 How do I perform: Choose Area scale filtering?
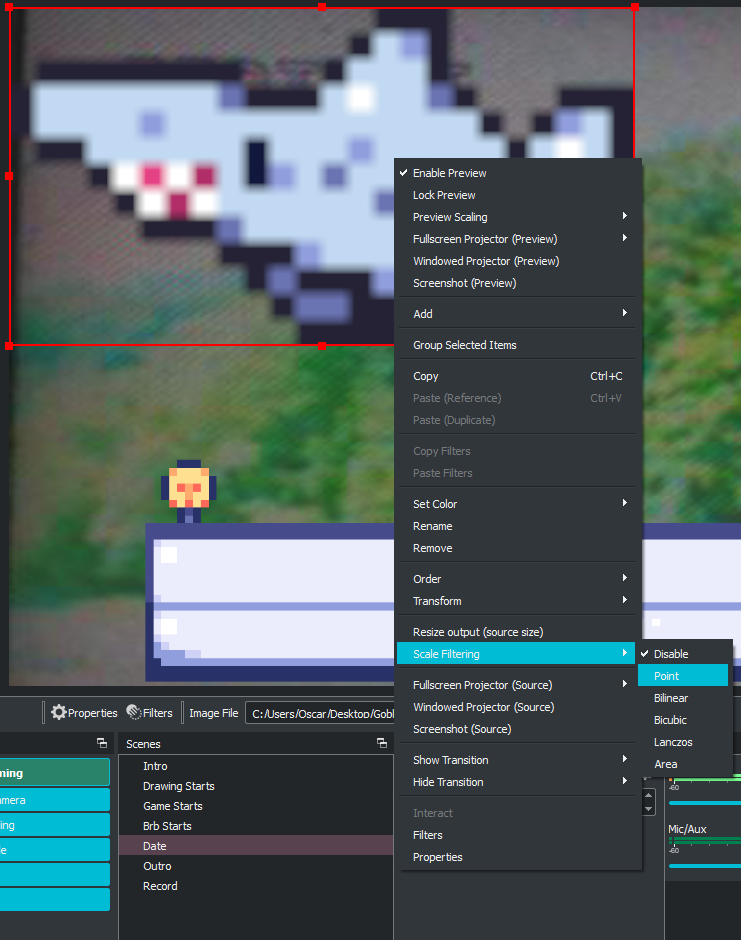point(683,764)
